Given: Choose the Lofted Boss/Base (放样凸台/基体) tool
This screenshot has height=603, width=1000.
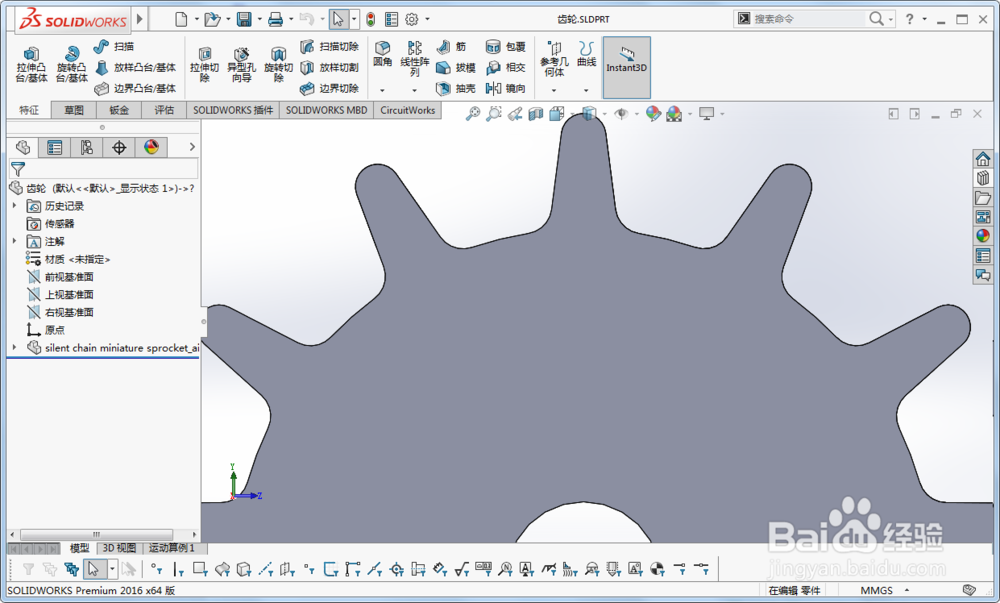Looking at the screenshot, I should coord(135,68).
